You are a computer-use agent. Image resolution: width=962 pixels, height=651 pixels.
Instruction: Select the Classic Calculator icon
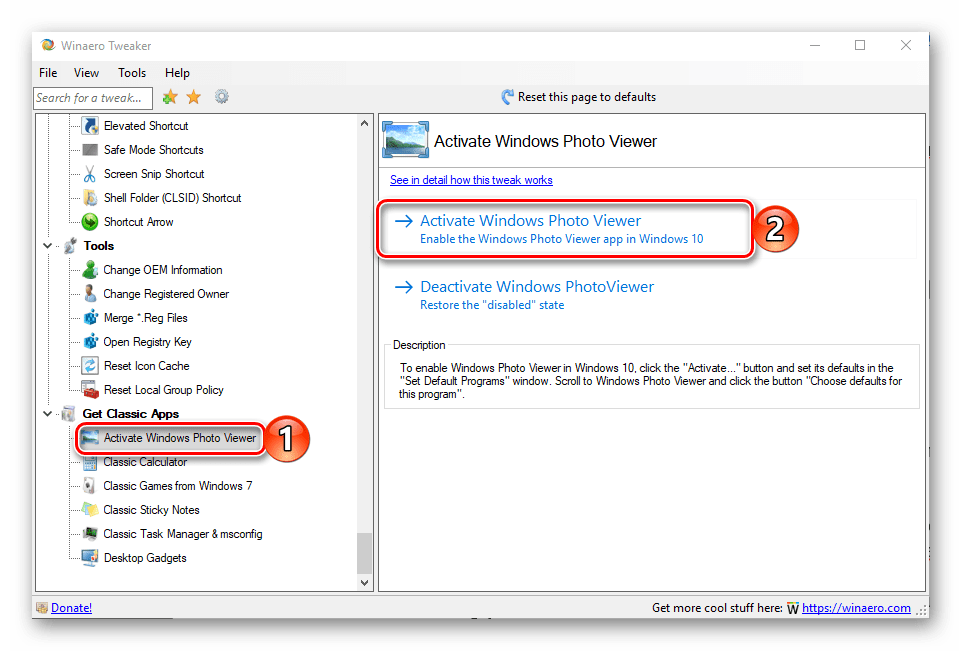click(90, 462)
